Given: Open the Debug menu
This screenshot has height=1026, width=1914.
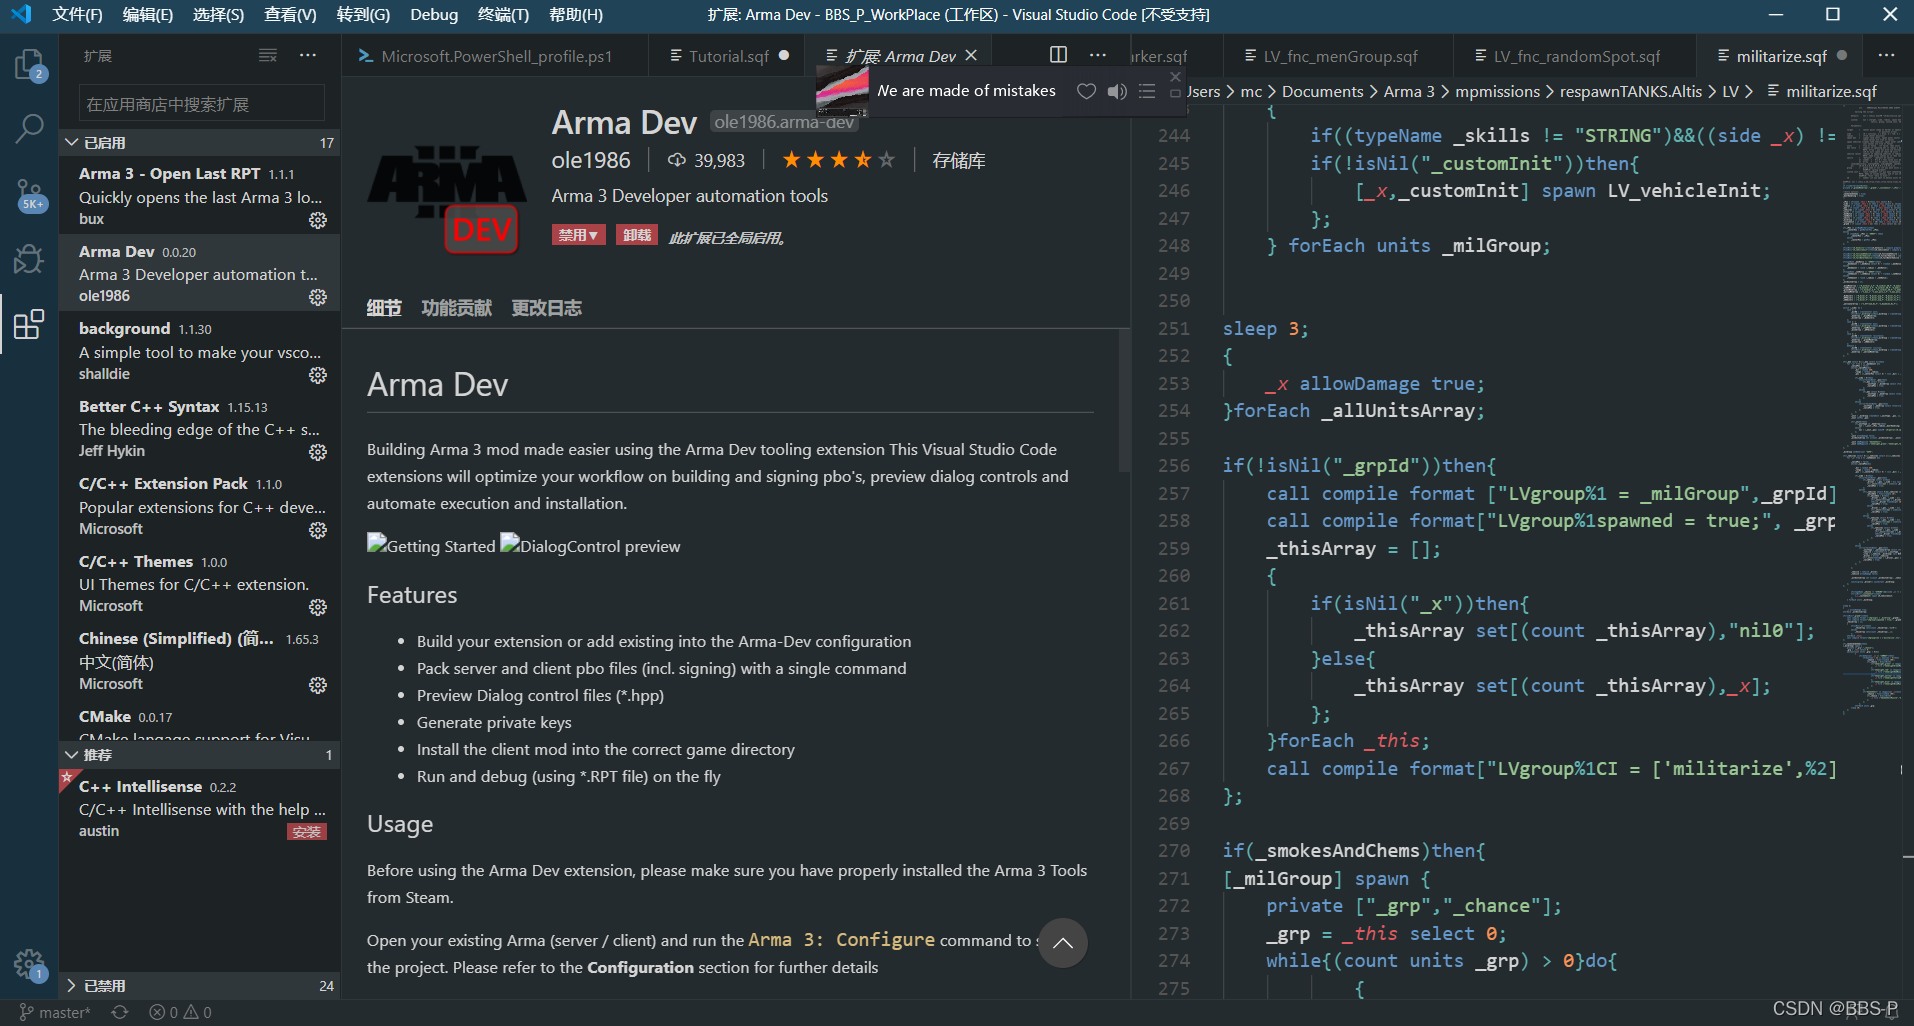Looking at the screenshot, I should (434, 14).
